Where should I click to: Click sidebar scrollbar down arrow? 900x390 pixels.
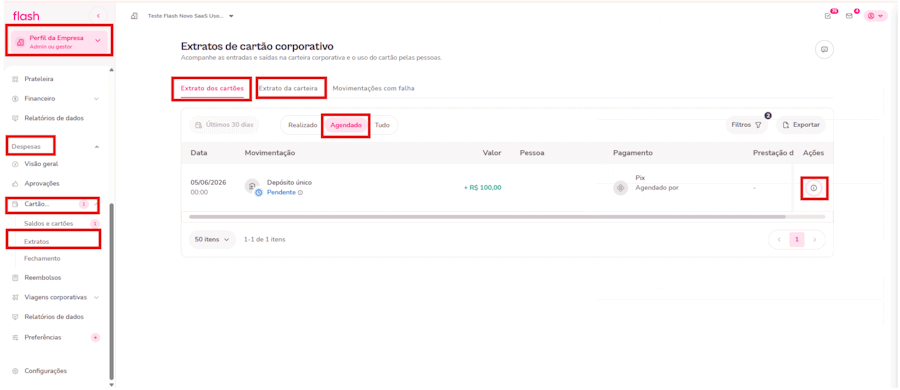[x=111, y=385]
